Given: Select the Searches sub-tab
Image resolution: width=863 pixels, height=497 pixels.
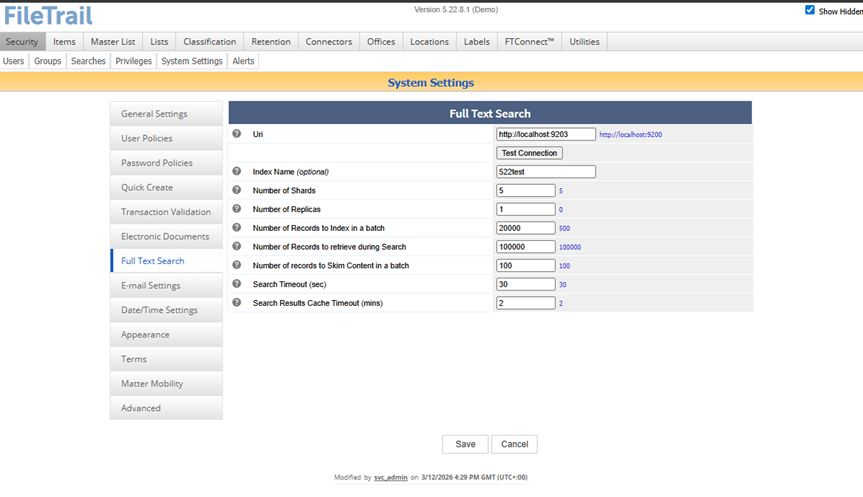Looking at the screenshot, I should point(88,61).
